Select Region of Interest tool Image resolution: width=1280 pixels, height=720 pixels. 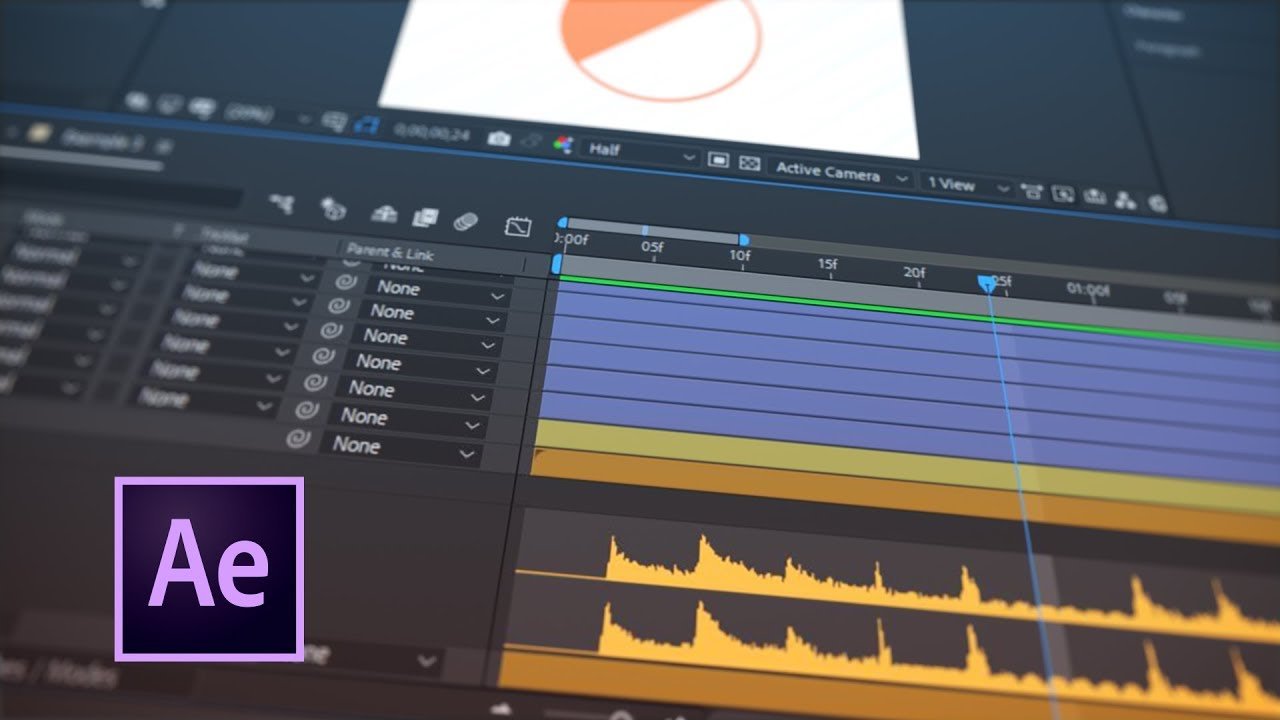[718, 158]
